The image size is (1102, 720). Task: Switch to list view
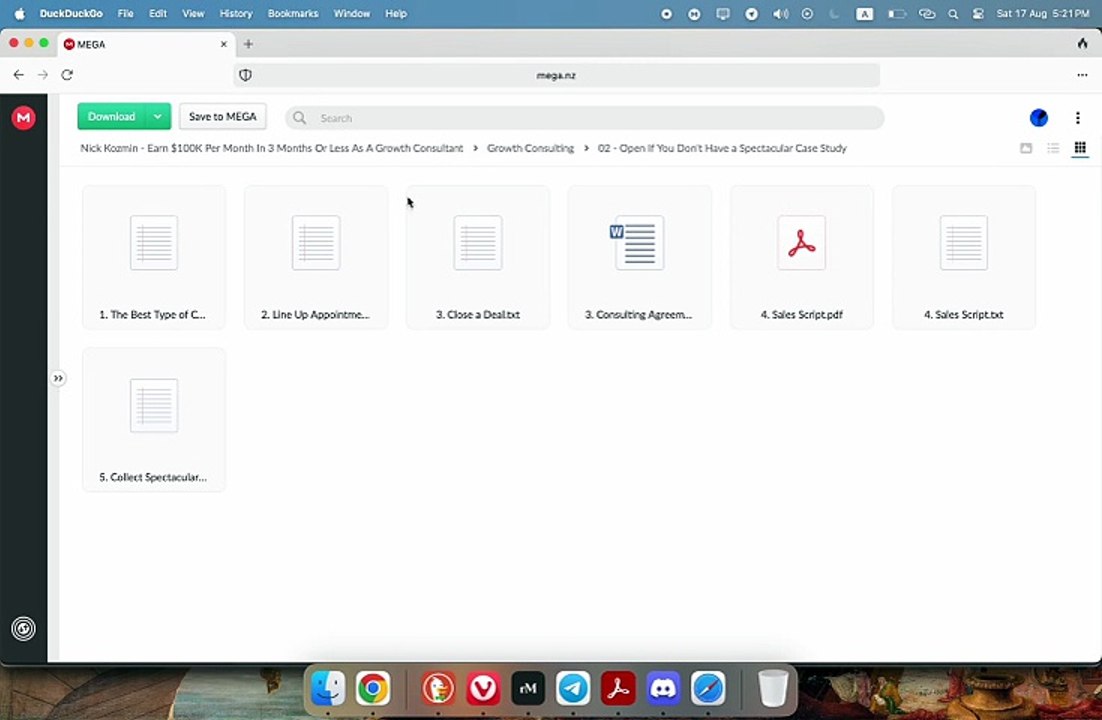click(1053, 148)
